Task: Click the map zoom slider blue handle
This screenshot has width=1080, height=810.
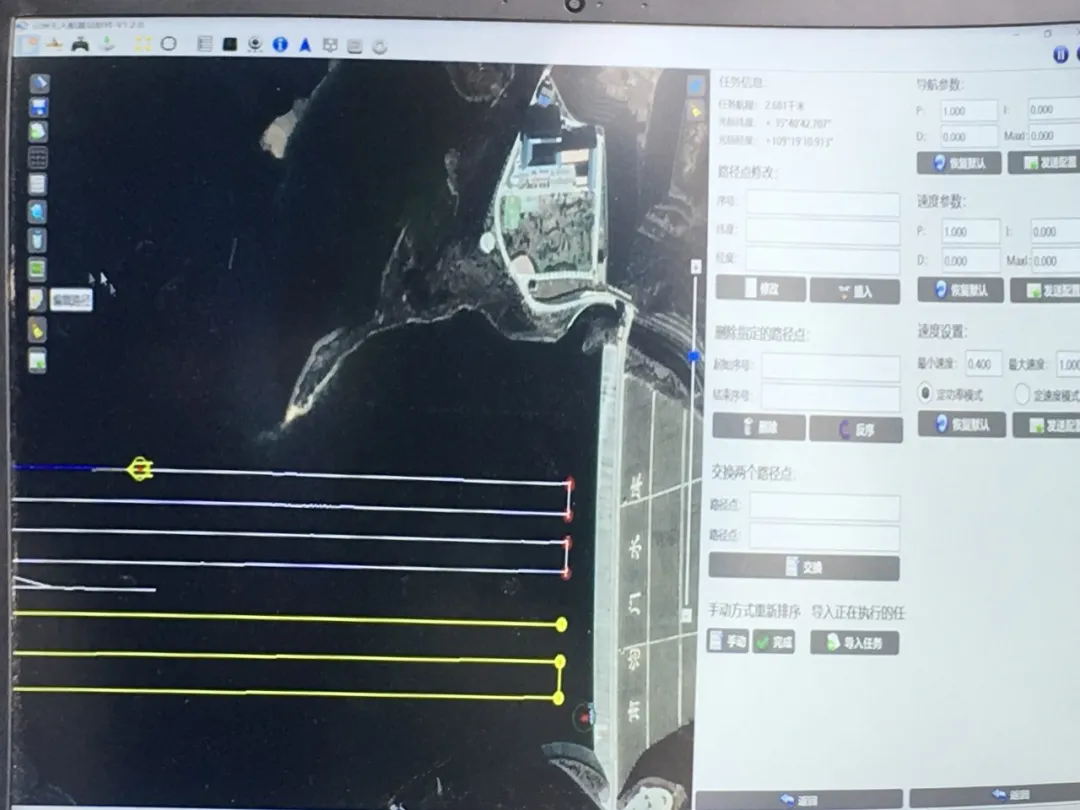Action: (x=694, y=356)
